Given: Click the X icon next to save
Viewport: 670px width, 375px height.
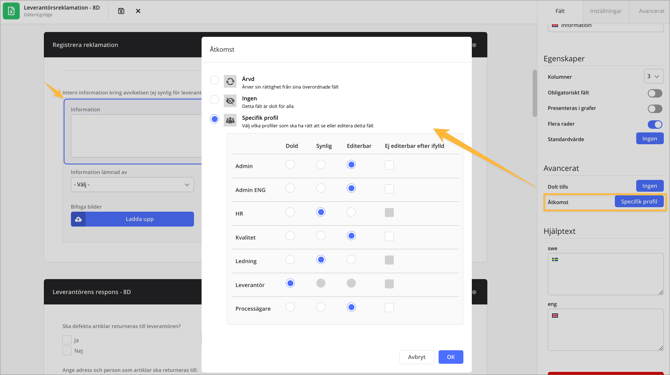Looking at the screenshot, I should 138,11.
